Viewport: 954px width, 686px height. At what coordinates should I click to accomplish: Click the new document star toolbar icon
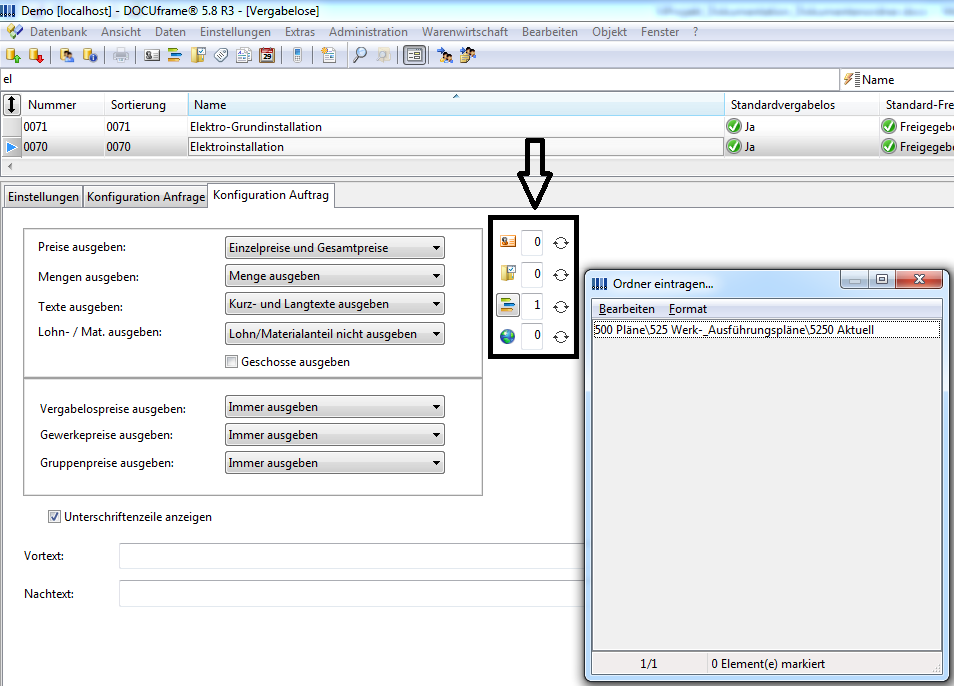pyautogui.click(x=329, y=56)
